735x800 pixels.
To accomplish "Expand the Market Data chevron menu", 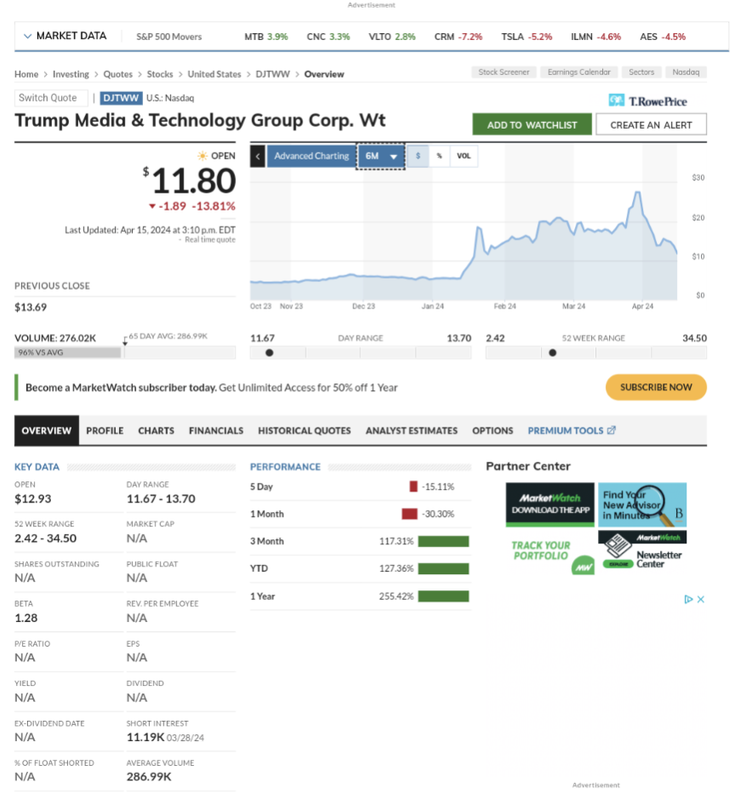I will pyautogui.click(x=28, y=36).
